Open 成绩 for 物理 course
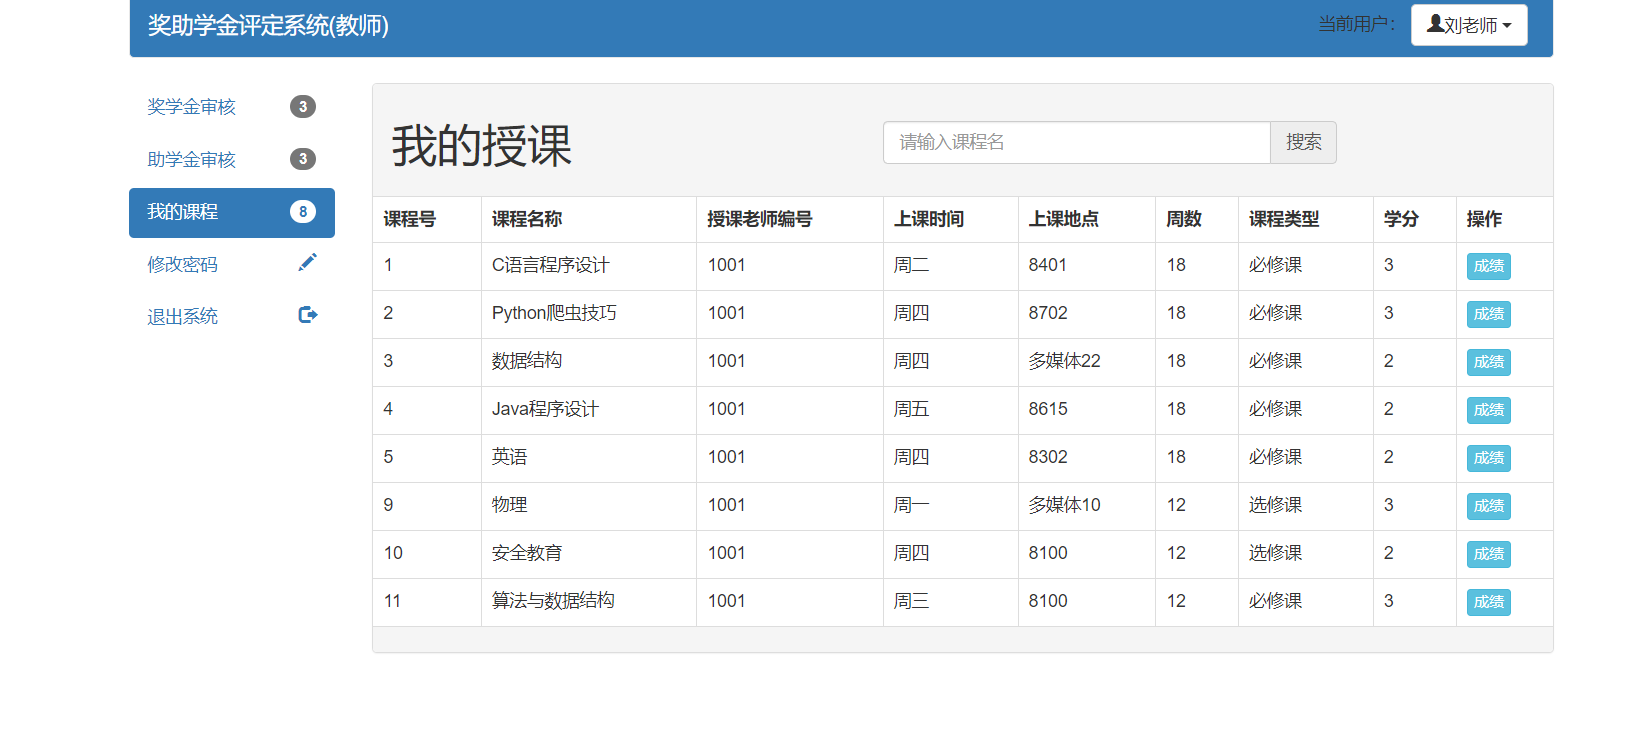This screenshot has width=1646, height=747. click(x=1488, y=506)
